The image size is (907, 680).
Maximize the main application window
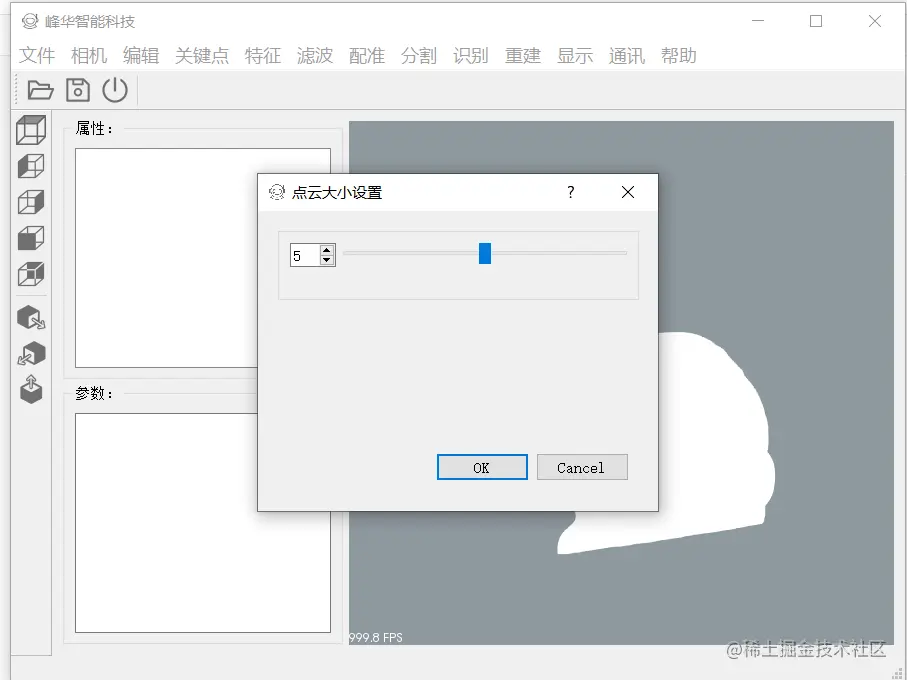(x=816, y=21)
